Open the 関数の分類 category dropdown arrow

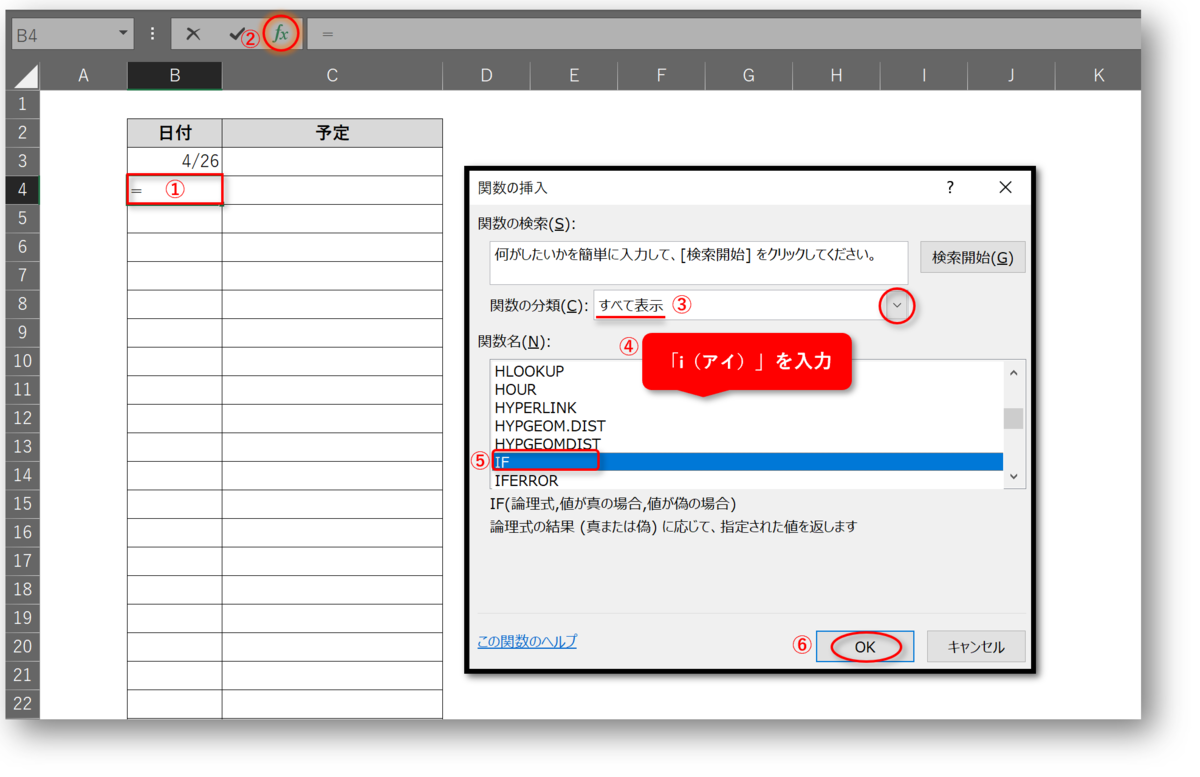[896, 306]
